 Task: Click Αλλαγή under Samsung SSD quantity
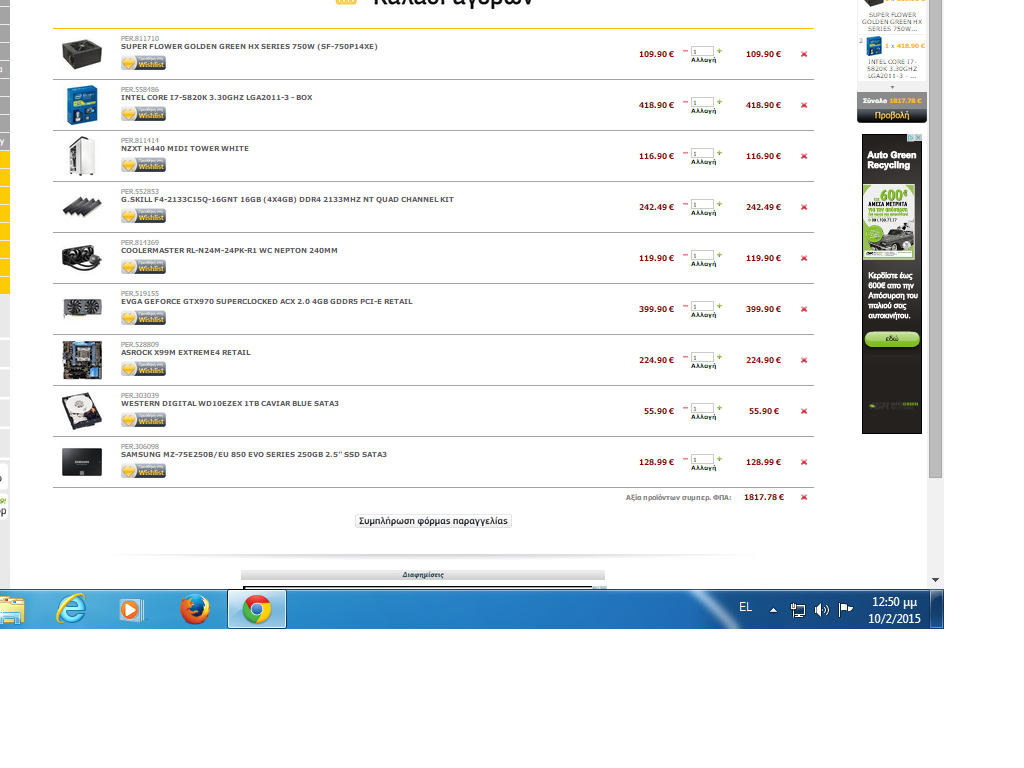(x=703, y=468)
